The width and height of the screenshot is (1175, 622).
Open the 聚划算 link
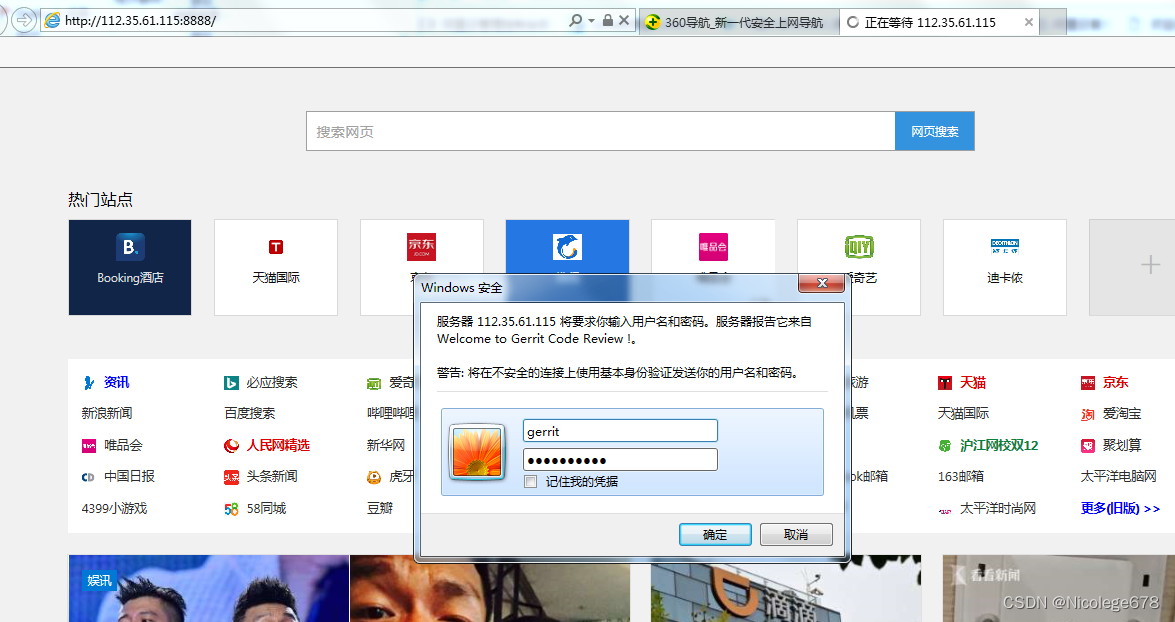1122,445
